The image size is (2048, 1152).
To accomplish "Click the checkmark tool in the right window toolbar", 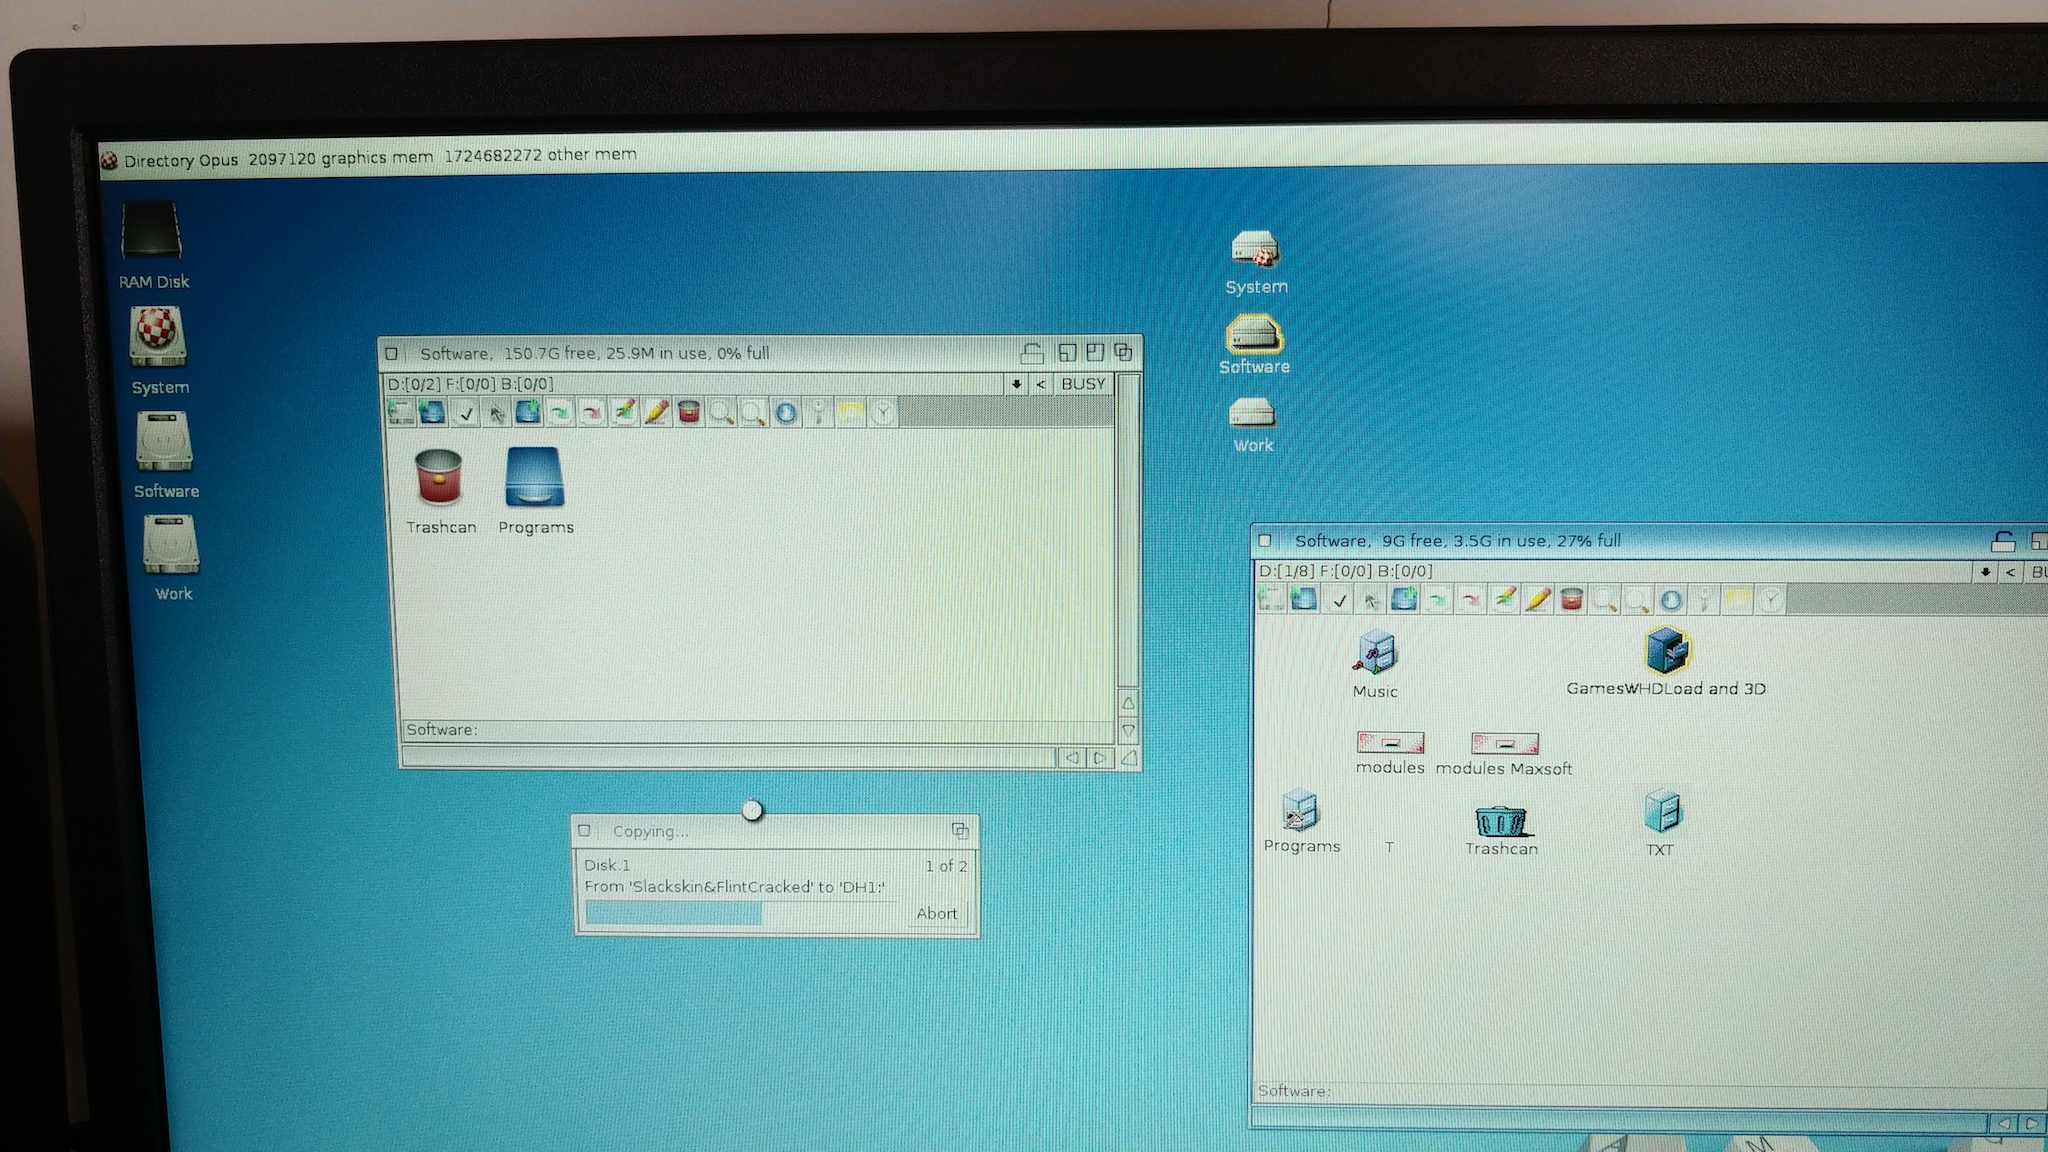I will coord(1339,600).
